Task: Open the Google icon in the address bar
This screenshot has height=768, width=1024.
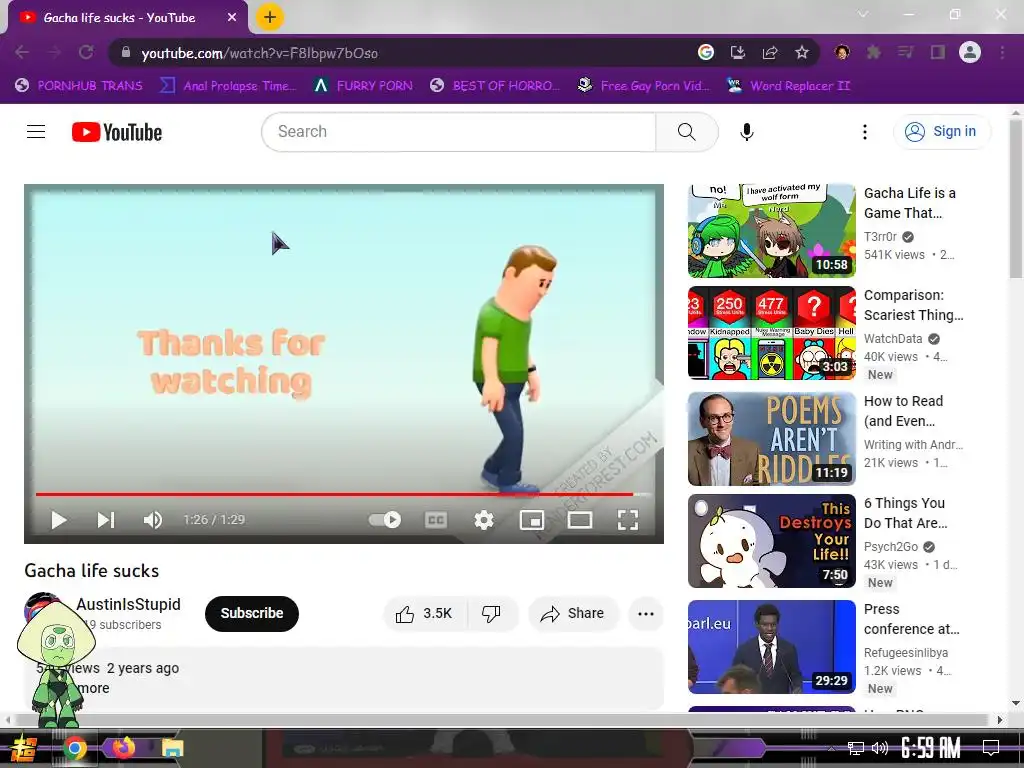Action: click(706, 52)
